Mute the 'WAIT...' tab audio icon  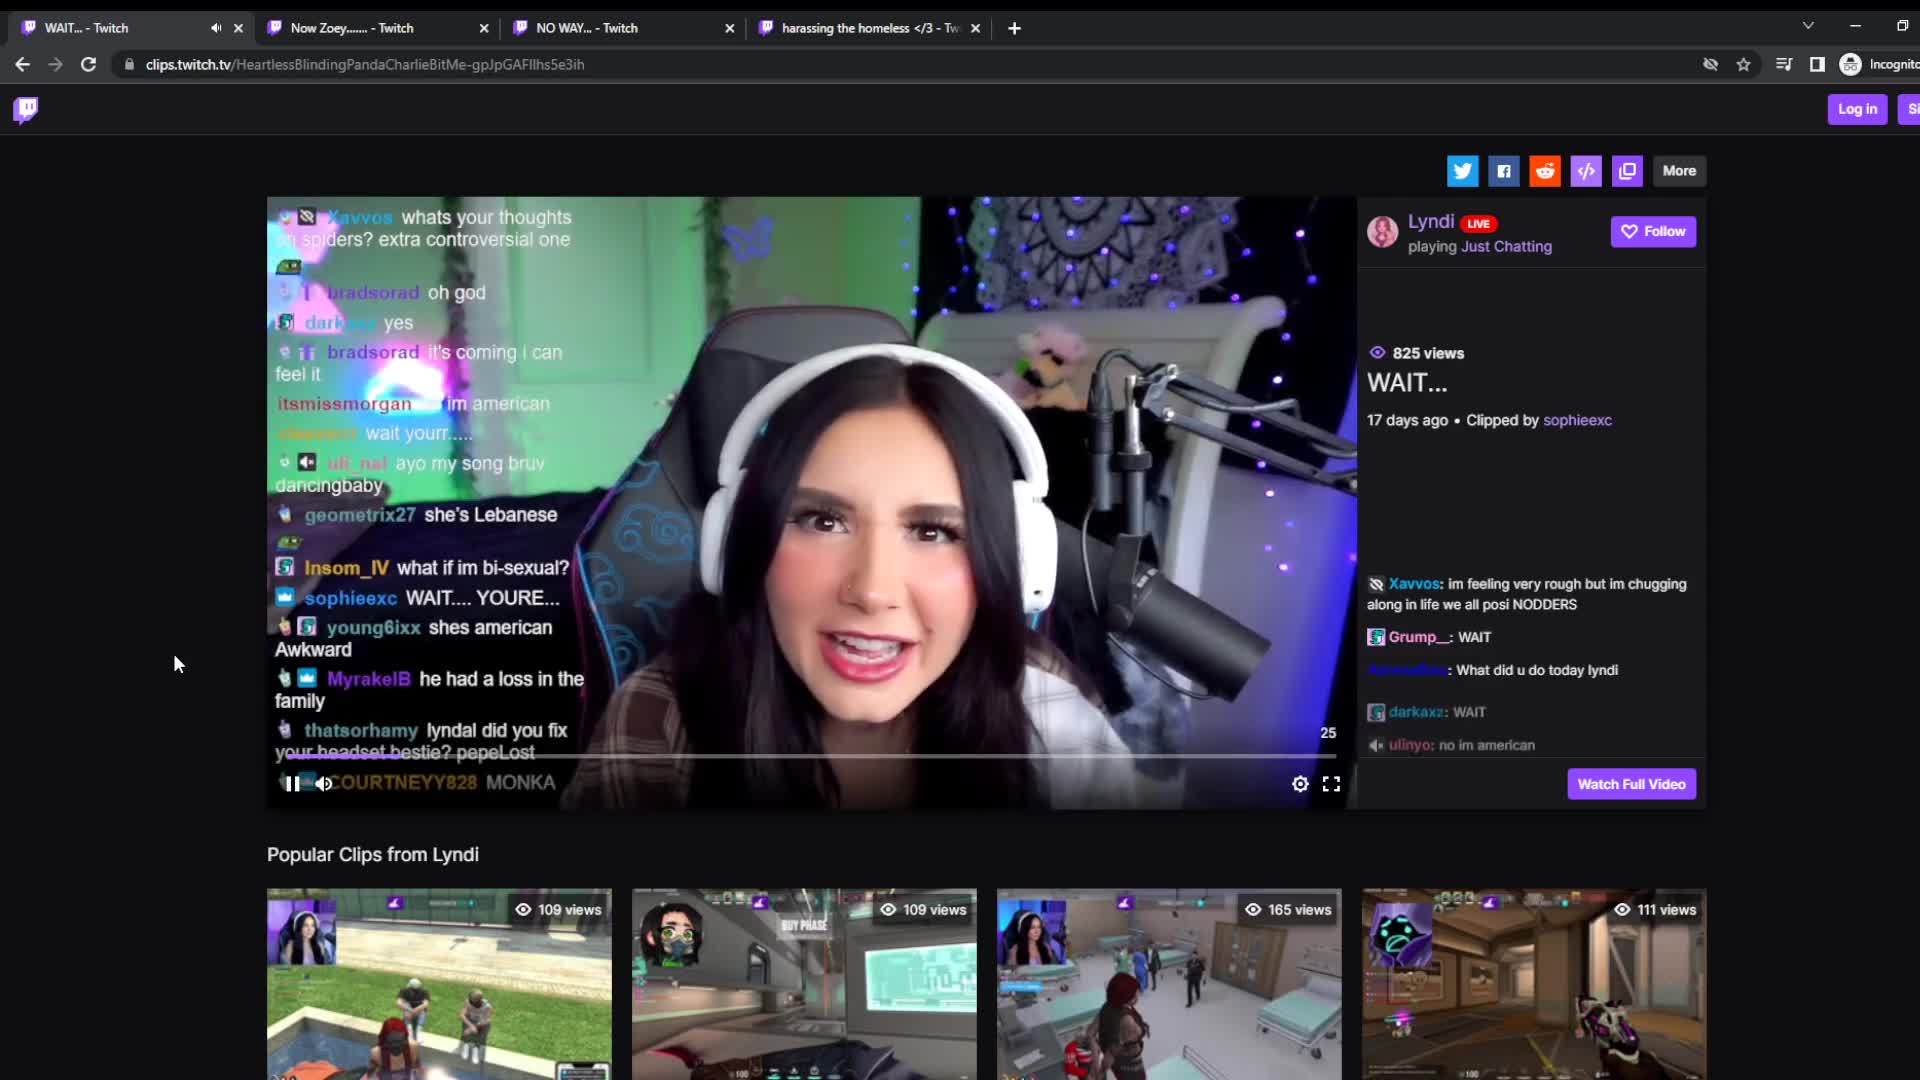[216, 28]
